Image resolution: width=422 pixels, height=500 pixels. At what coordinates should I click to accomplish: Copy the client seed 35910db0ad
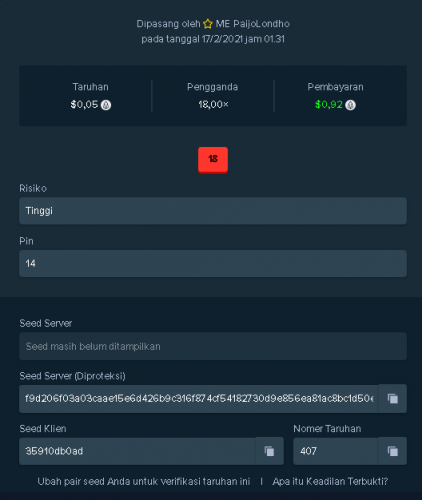[x=269, y=451]
